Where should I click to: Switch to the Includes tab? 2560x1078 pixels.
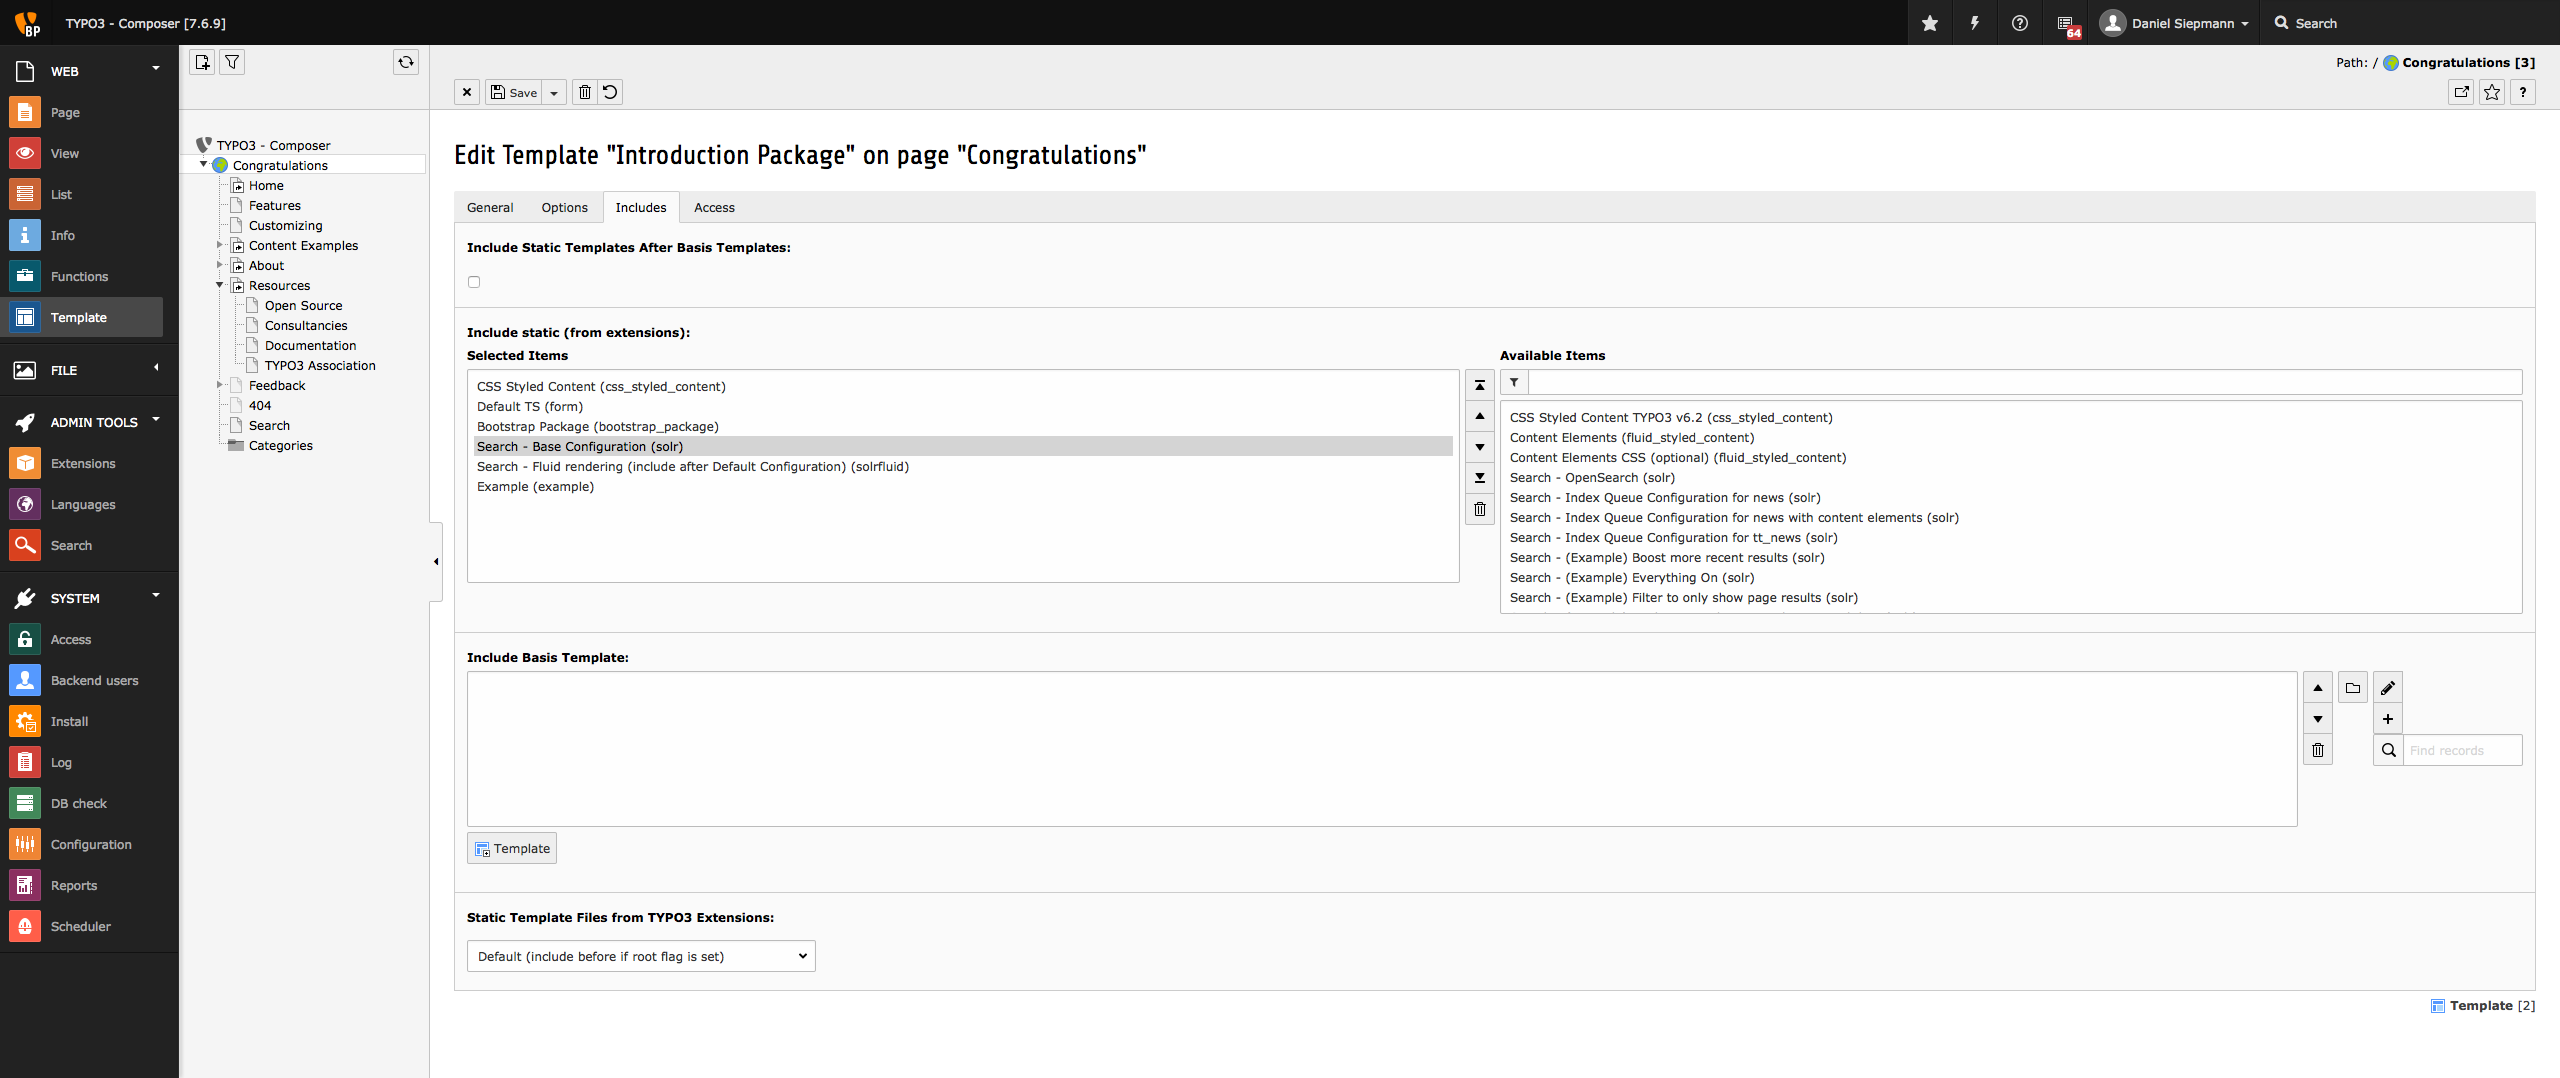(x=641, y=207)
